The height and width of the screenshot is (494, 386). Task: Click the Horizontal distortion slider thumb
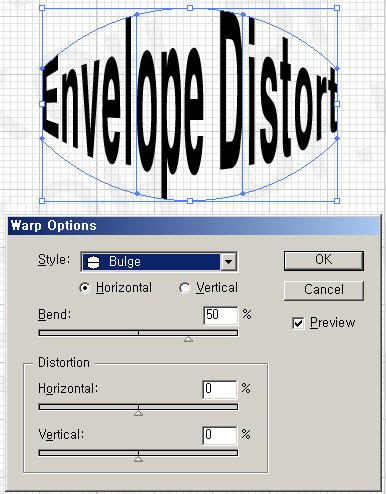[x=138, y=413]
